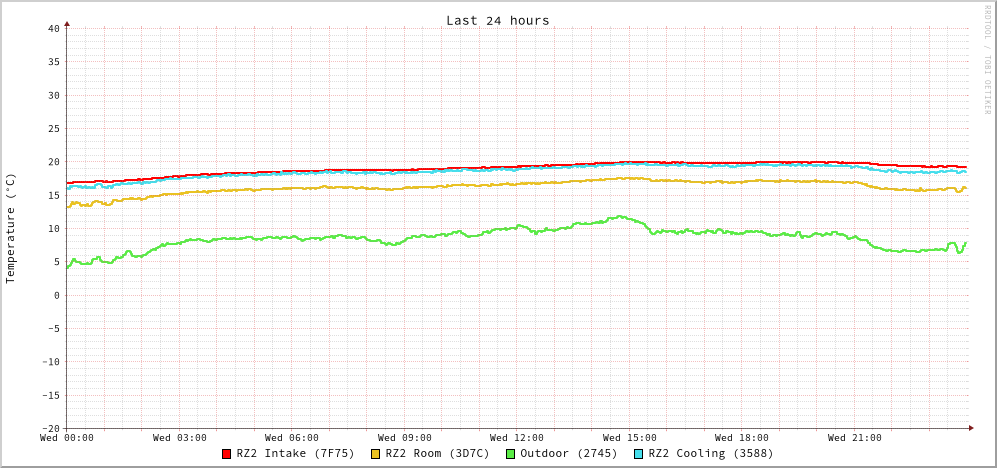The height and width of the screenshot is (468, 997).
Task: Click the Temperature (°C) axis label
Action: [11, 228]
